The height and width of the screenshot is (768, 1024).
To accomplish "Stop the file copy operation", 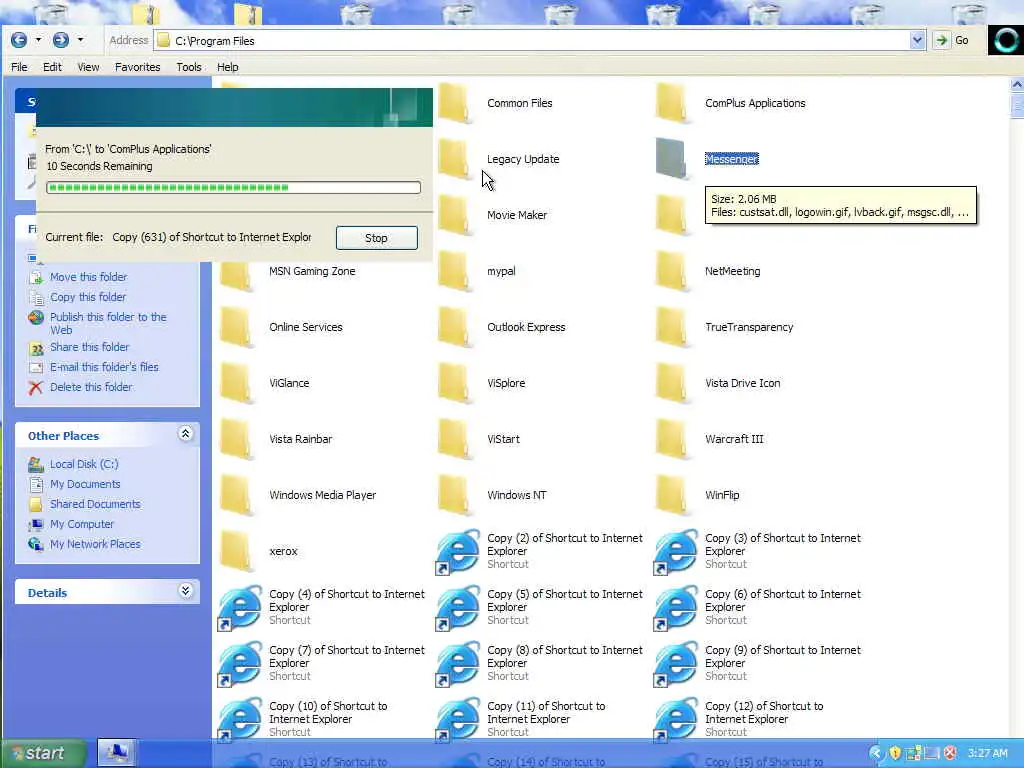I will point(377,238).
